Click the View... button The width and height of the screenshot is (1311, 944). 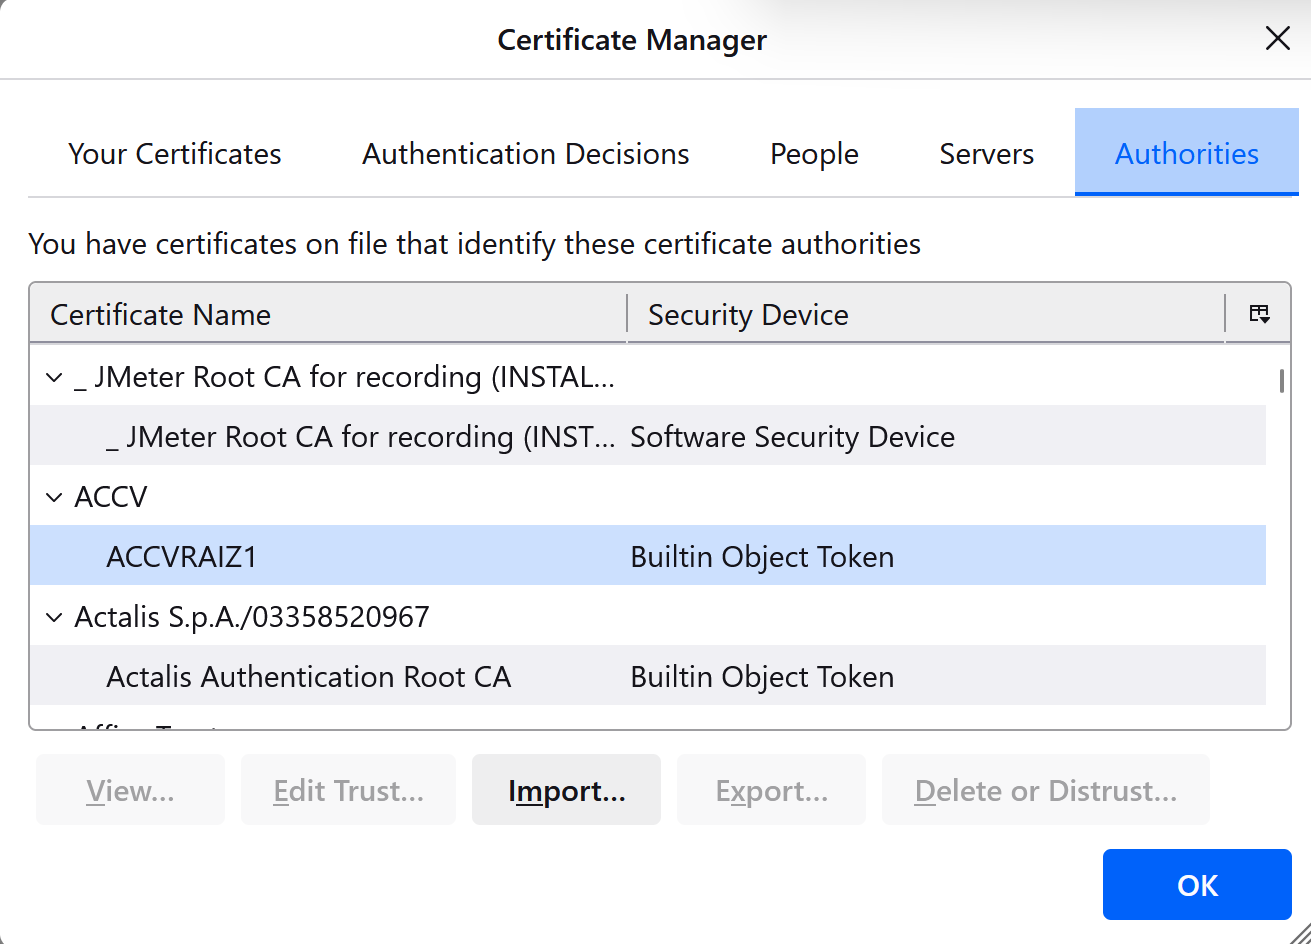pos(130,790)
